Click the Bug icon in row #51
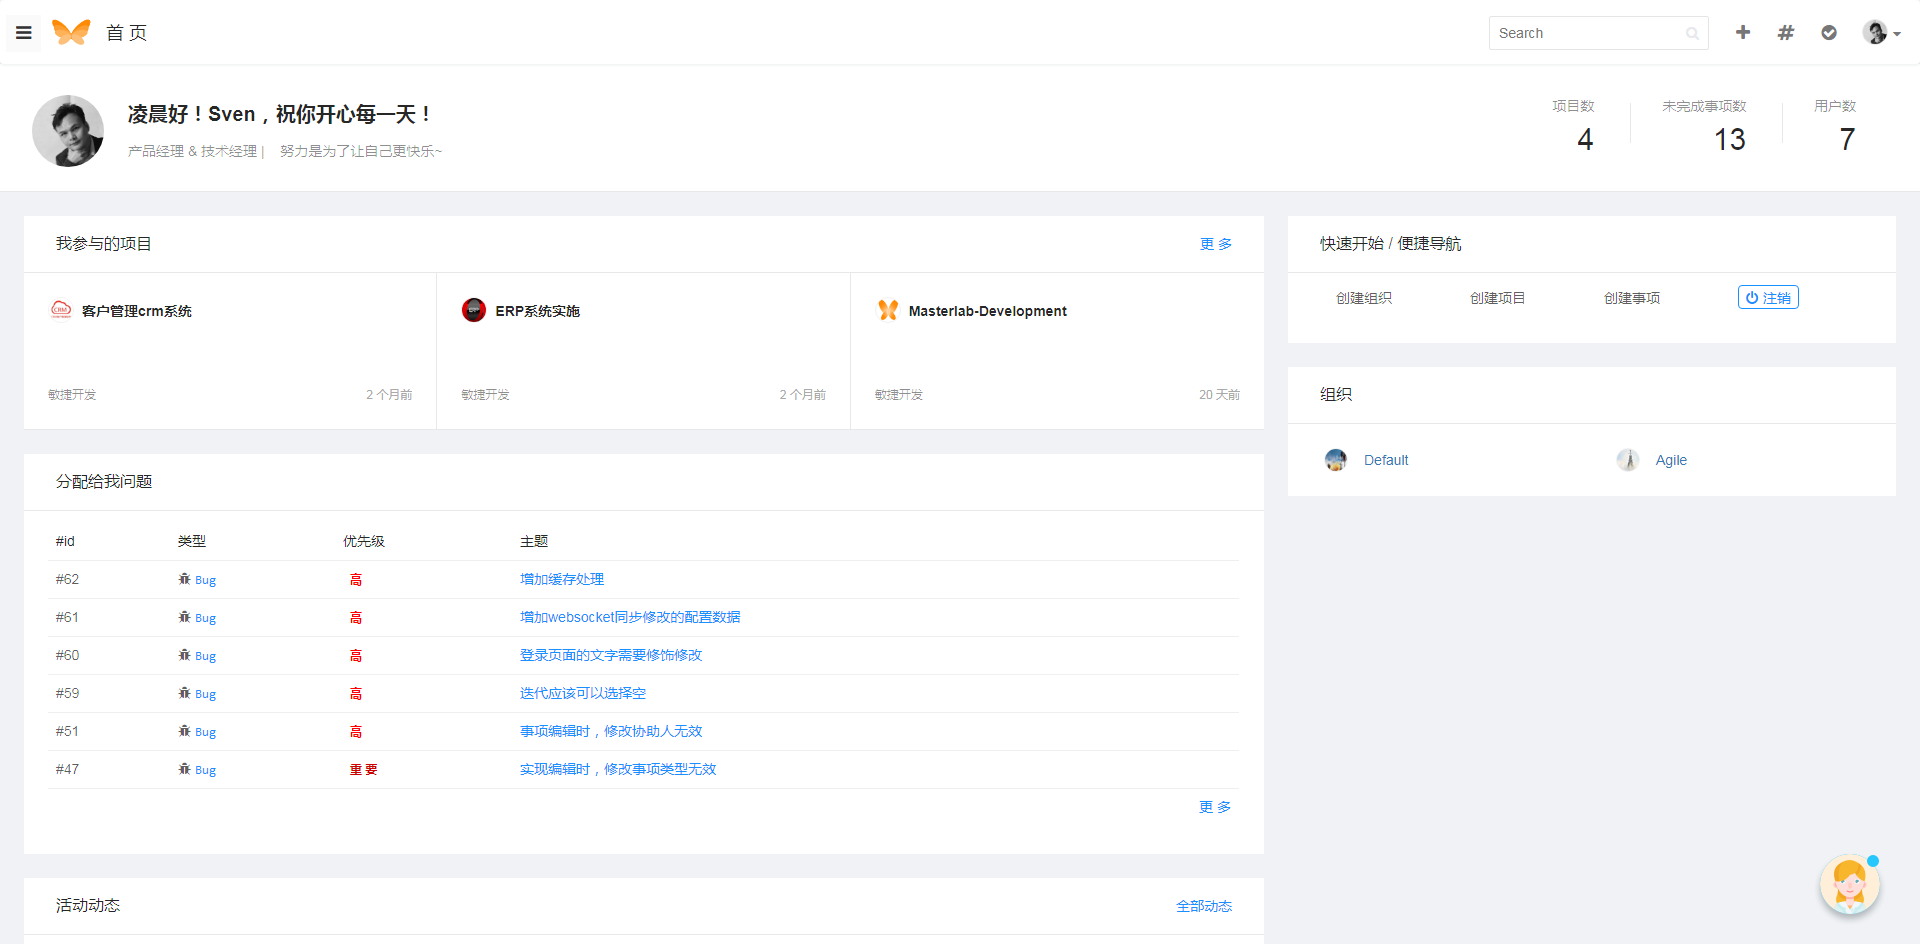The image size is (1920, 944). 184,731
